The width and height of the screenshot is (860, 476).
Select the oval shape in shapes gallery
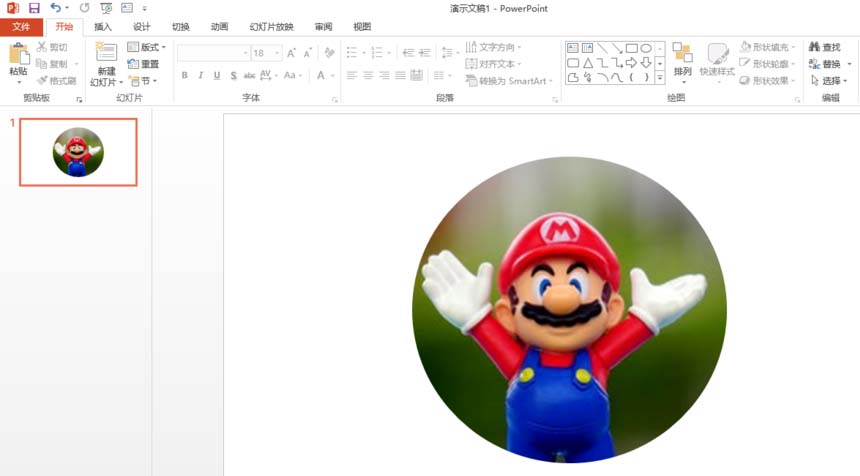click(646, 48)
